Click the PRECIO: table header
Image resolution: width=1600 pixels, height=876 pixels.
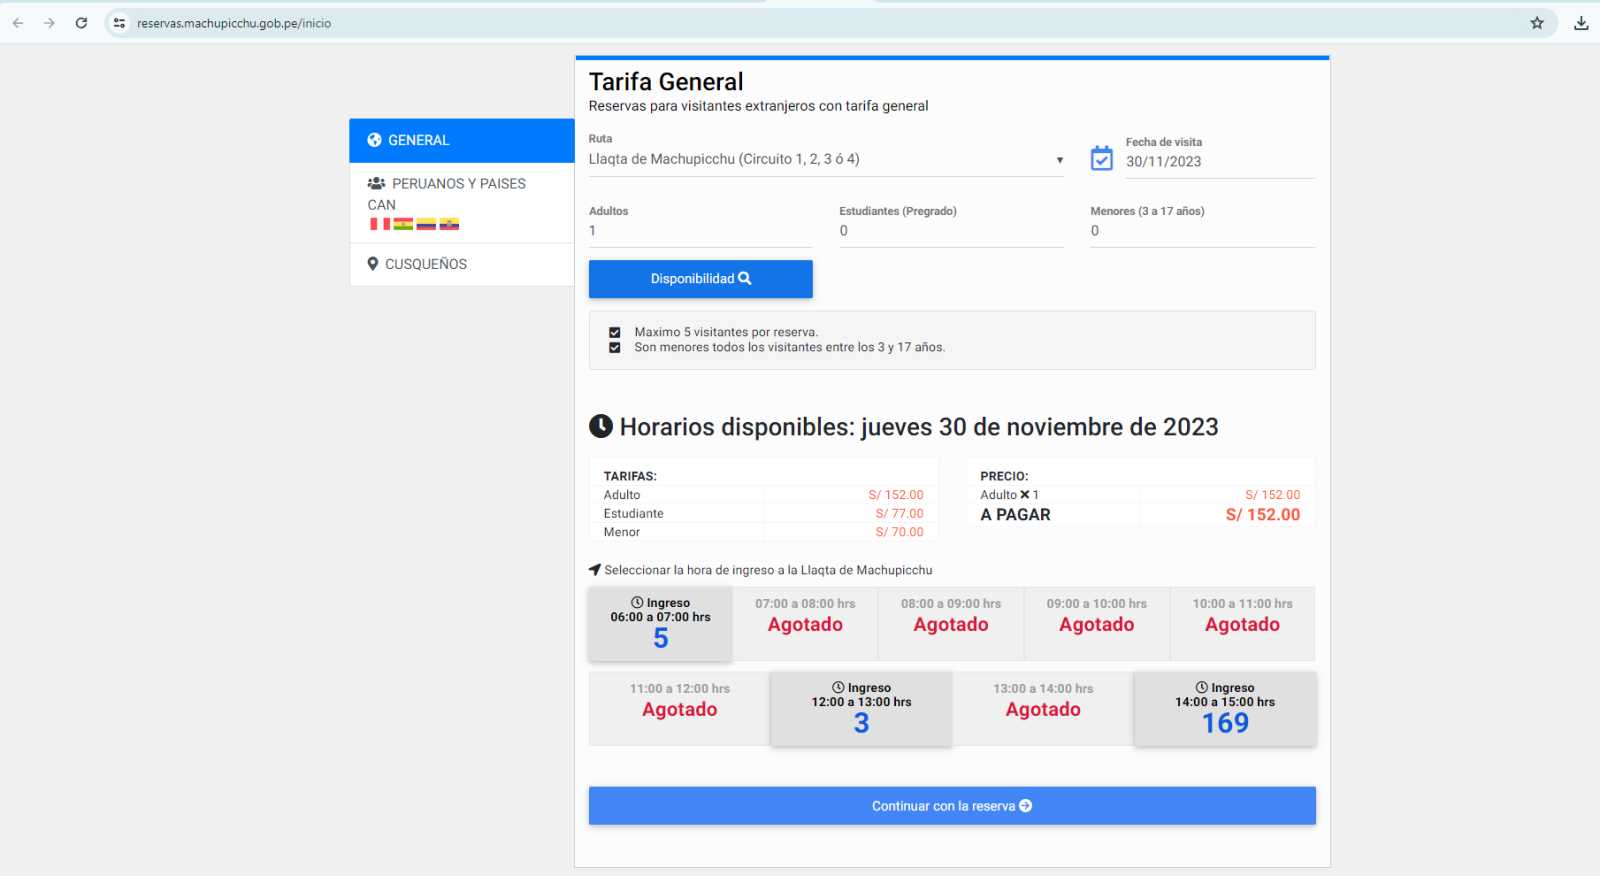click(1004, 476)
